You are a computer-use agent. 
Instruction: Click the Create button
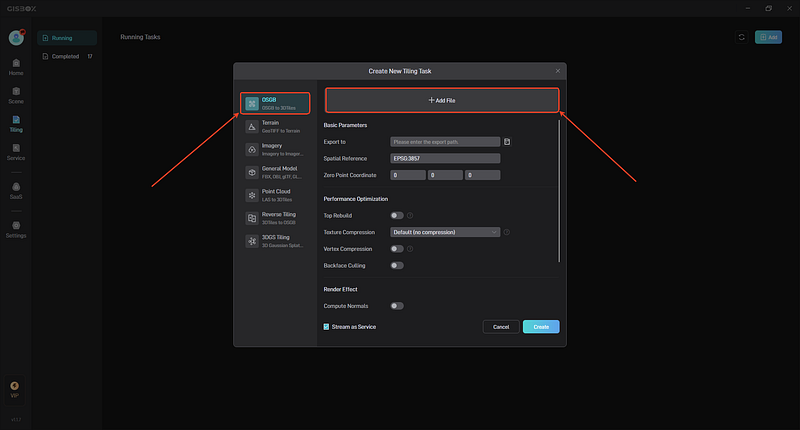[541, 326]
